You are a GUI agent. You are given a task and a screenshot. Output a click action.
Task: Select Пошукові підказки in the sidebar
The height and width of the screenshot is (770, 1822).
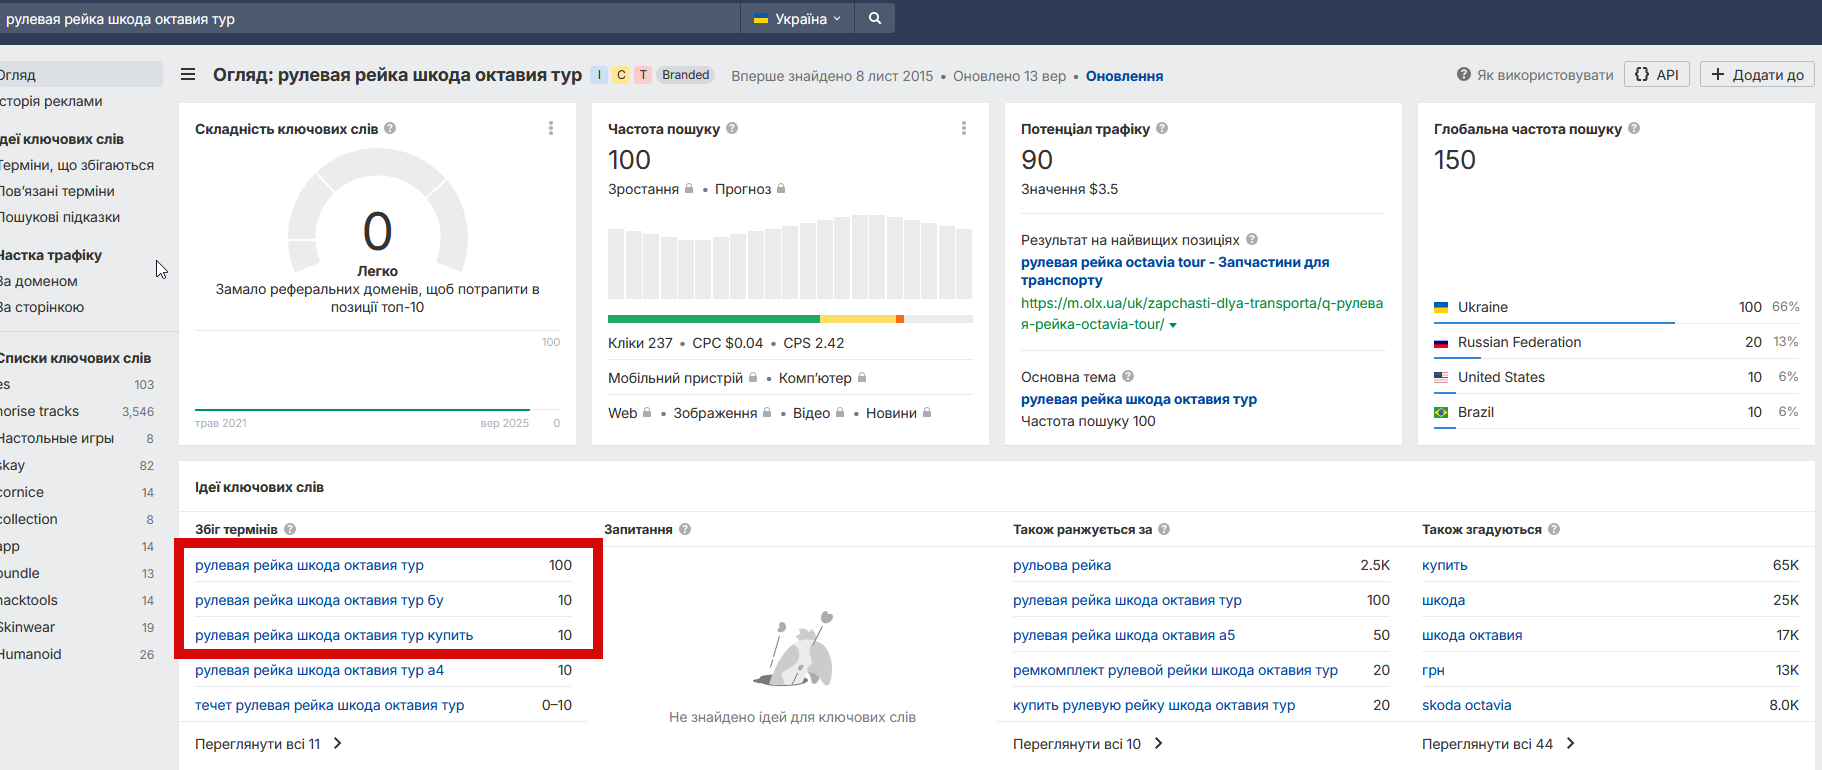pyautogui.click(x=60, y=217)
